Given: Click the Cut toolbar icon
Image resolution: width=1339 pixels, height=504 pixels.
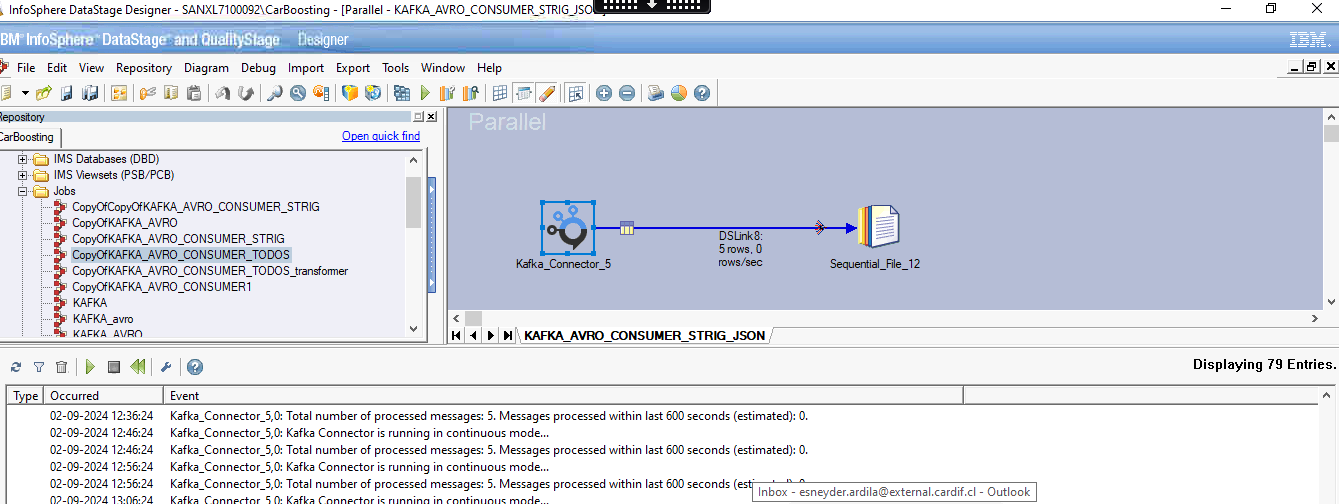Looking at the screenshot, I should 148,93.
